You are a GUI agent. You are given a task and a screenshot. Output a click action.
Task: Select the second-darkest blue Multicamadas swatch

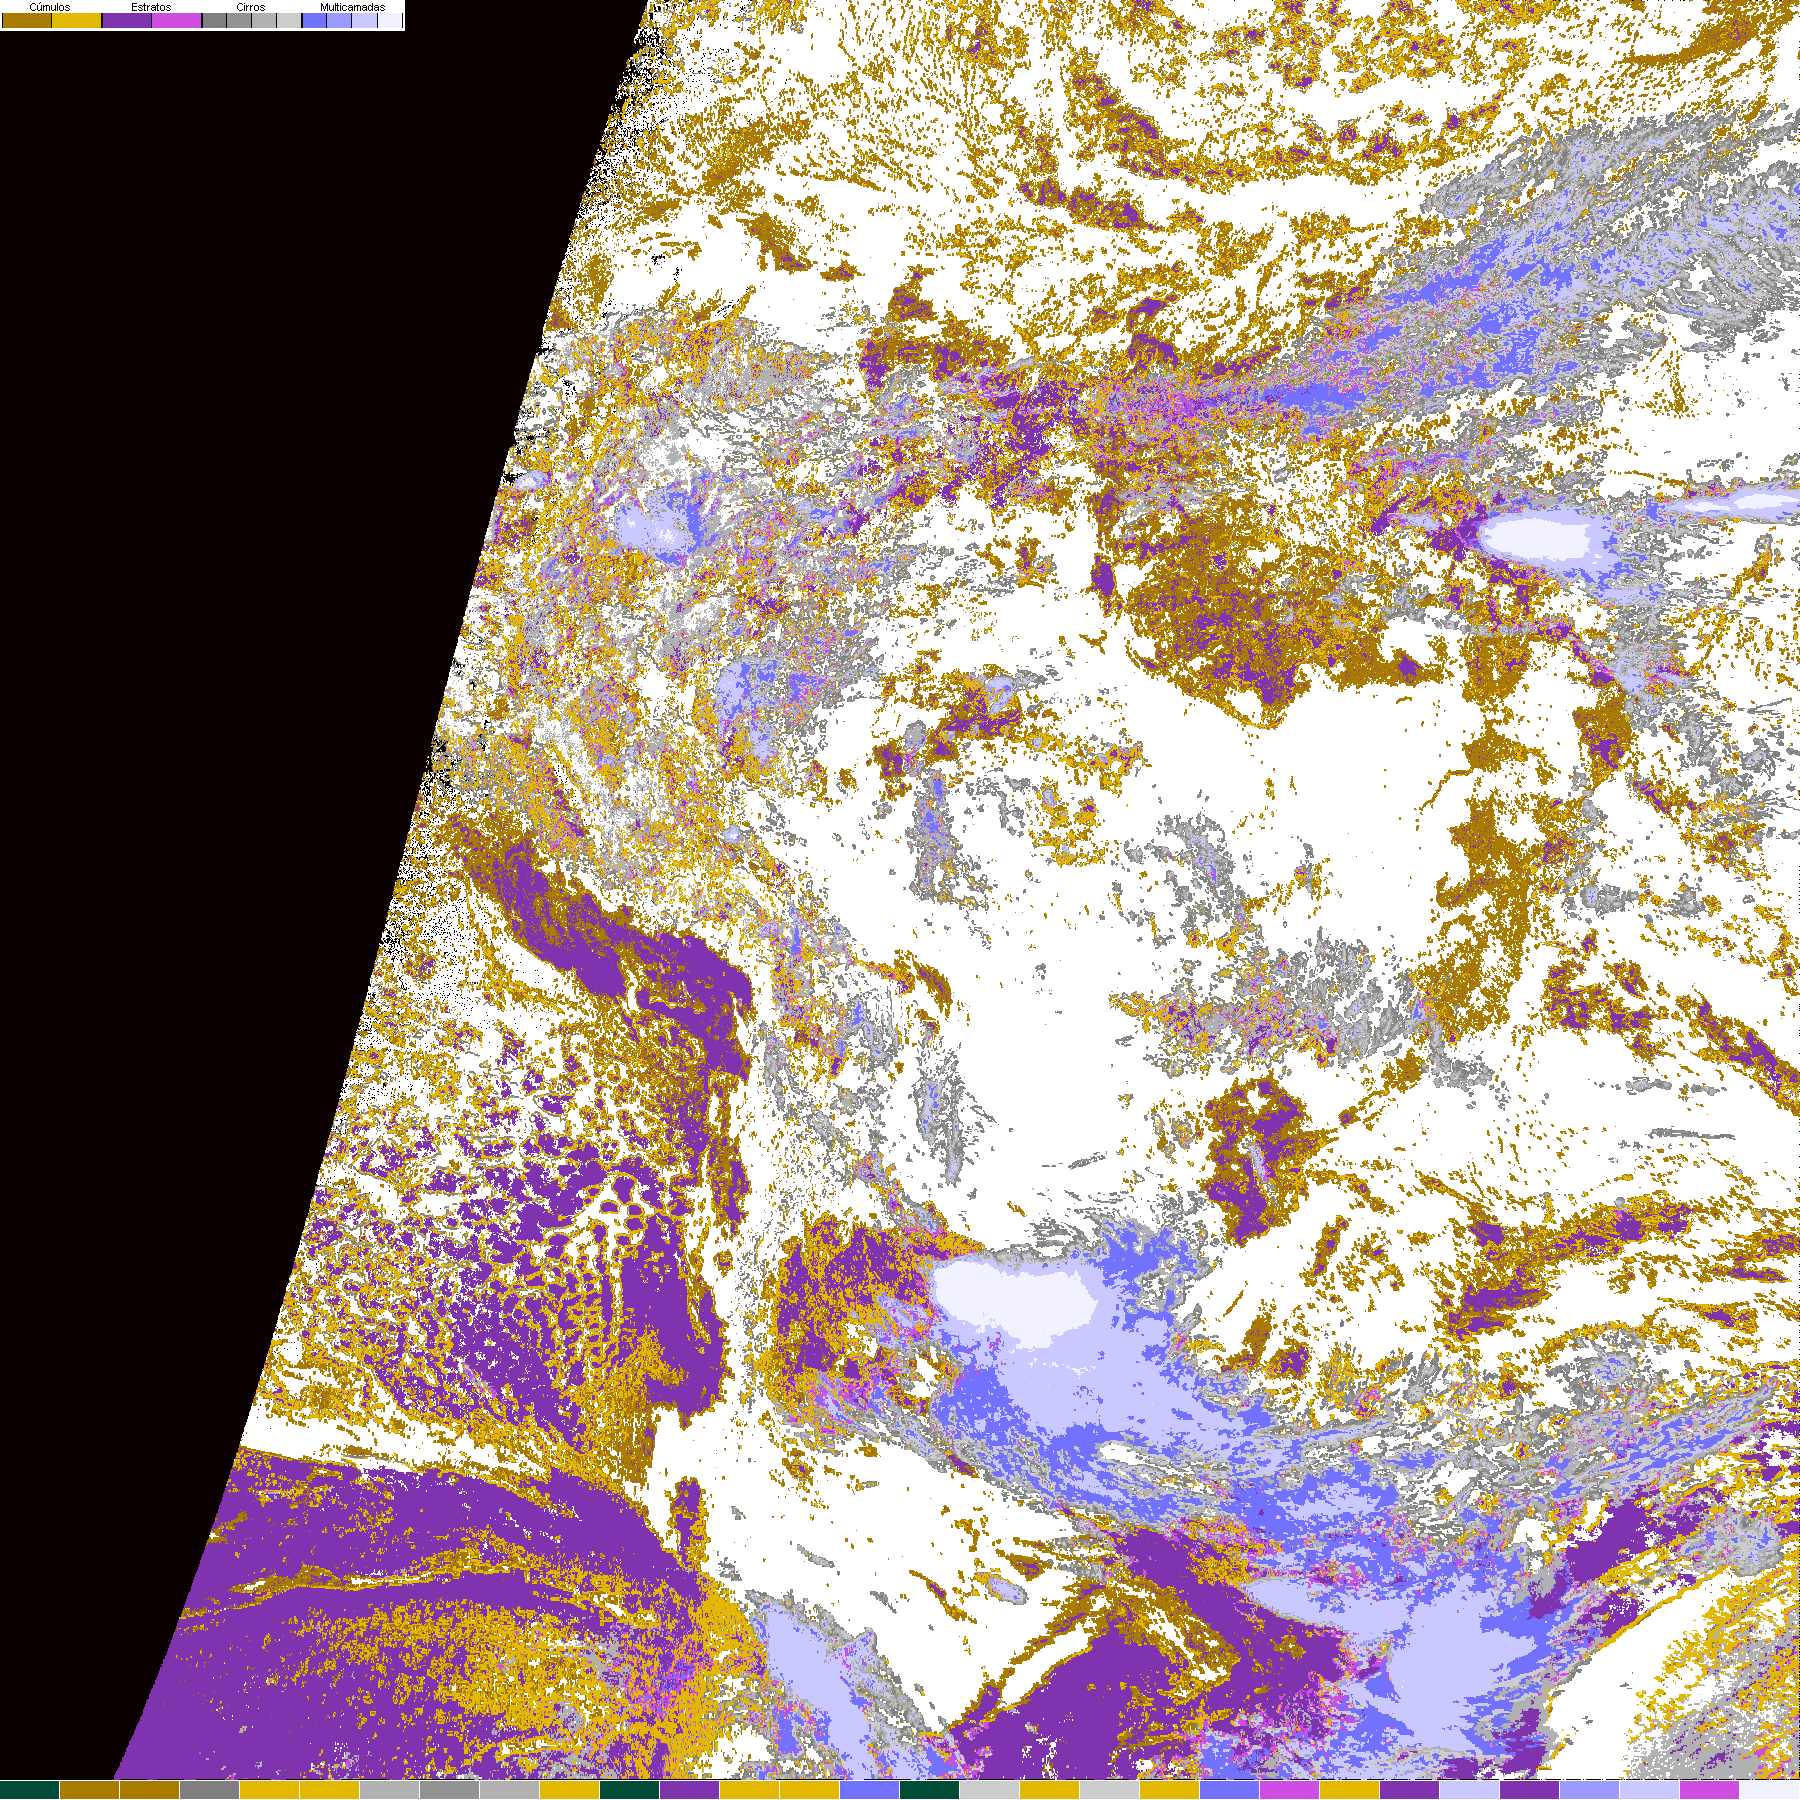339,20
